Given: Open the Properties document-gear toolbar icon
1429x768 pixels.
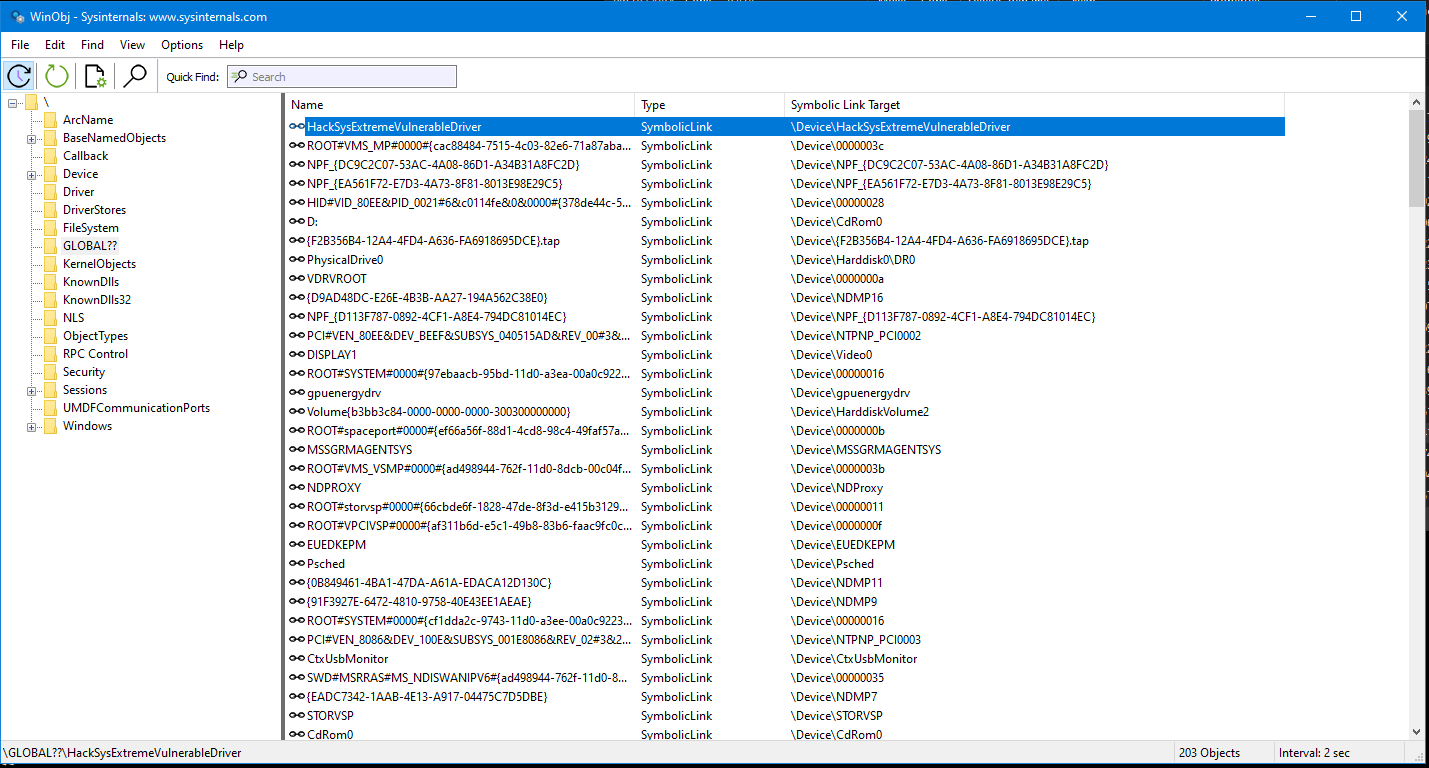Looking at the screenshot, I should (96, 76).
